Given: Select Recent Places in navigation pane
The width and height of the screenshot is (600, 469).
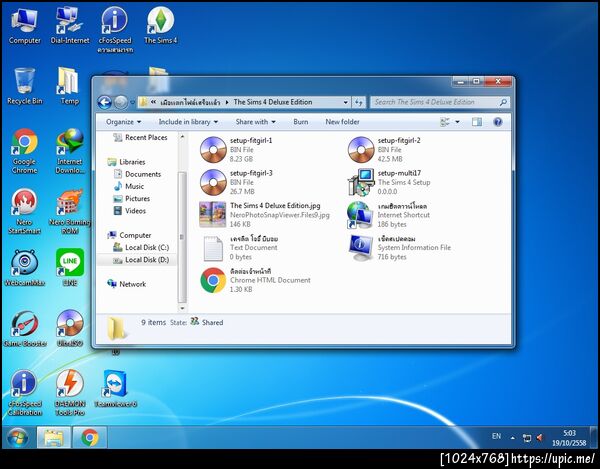Looking at the screenshot, I should click(140, 137).
